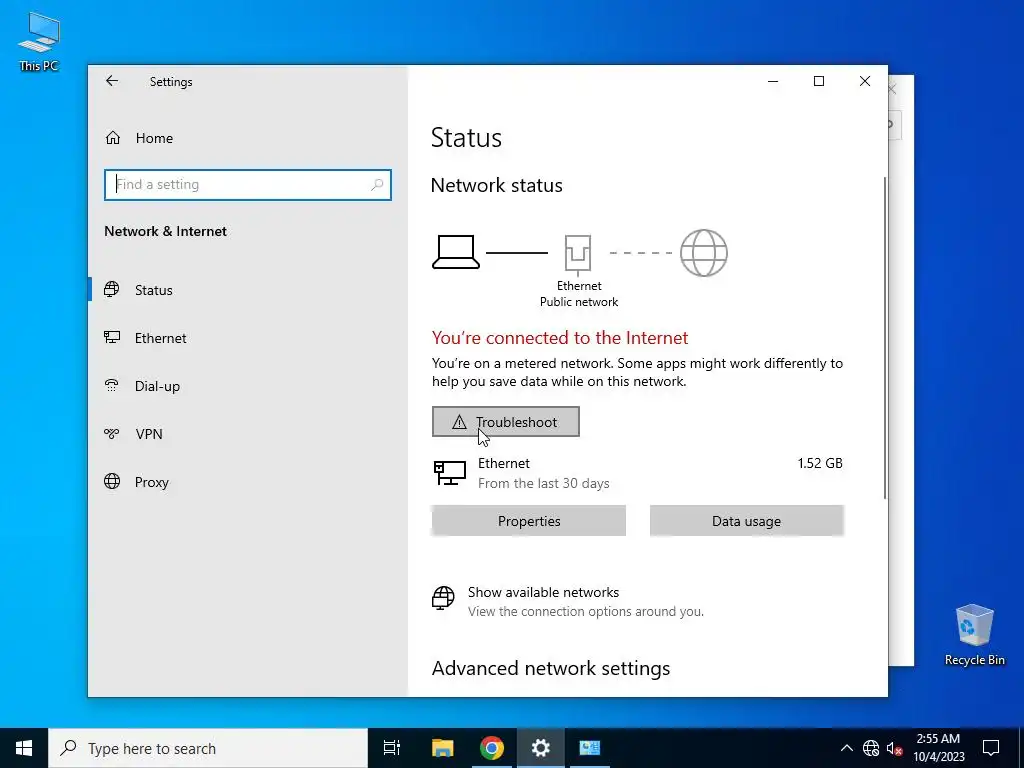Click the Advanced network settings heading
The height and width of the screenshot is (768, 1024).
[x=551, y=668]
